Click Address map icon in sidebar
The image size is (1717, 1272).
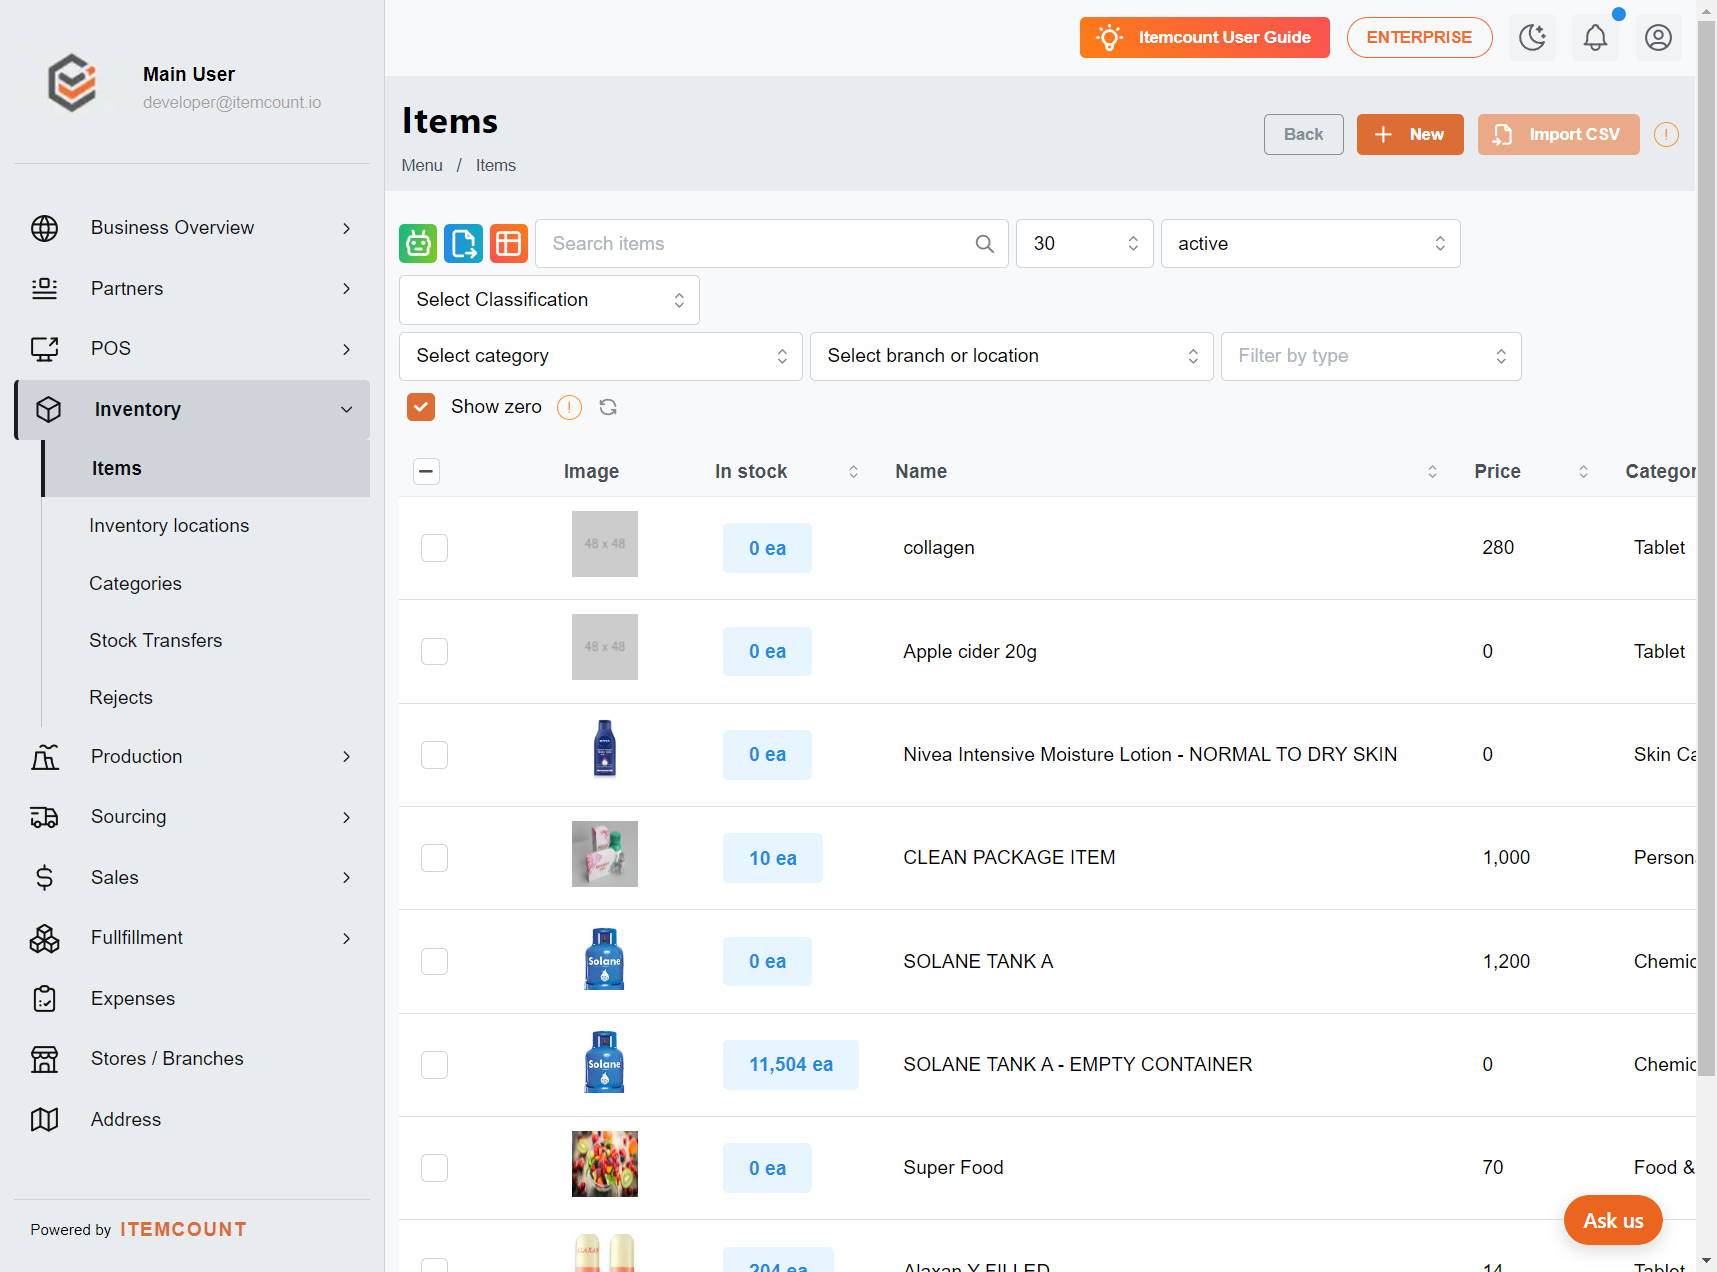tap(45, 1120)
